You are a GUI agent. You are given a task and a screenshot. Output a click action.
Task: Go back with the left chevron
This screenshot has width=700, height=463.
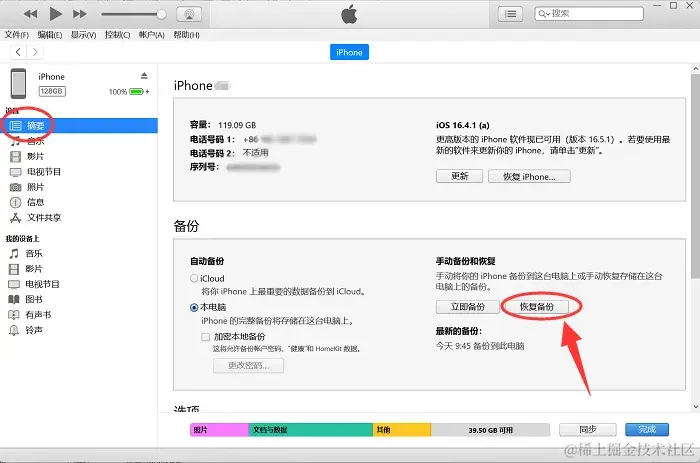coord(18,52)
